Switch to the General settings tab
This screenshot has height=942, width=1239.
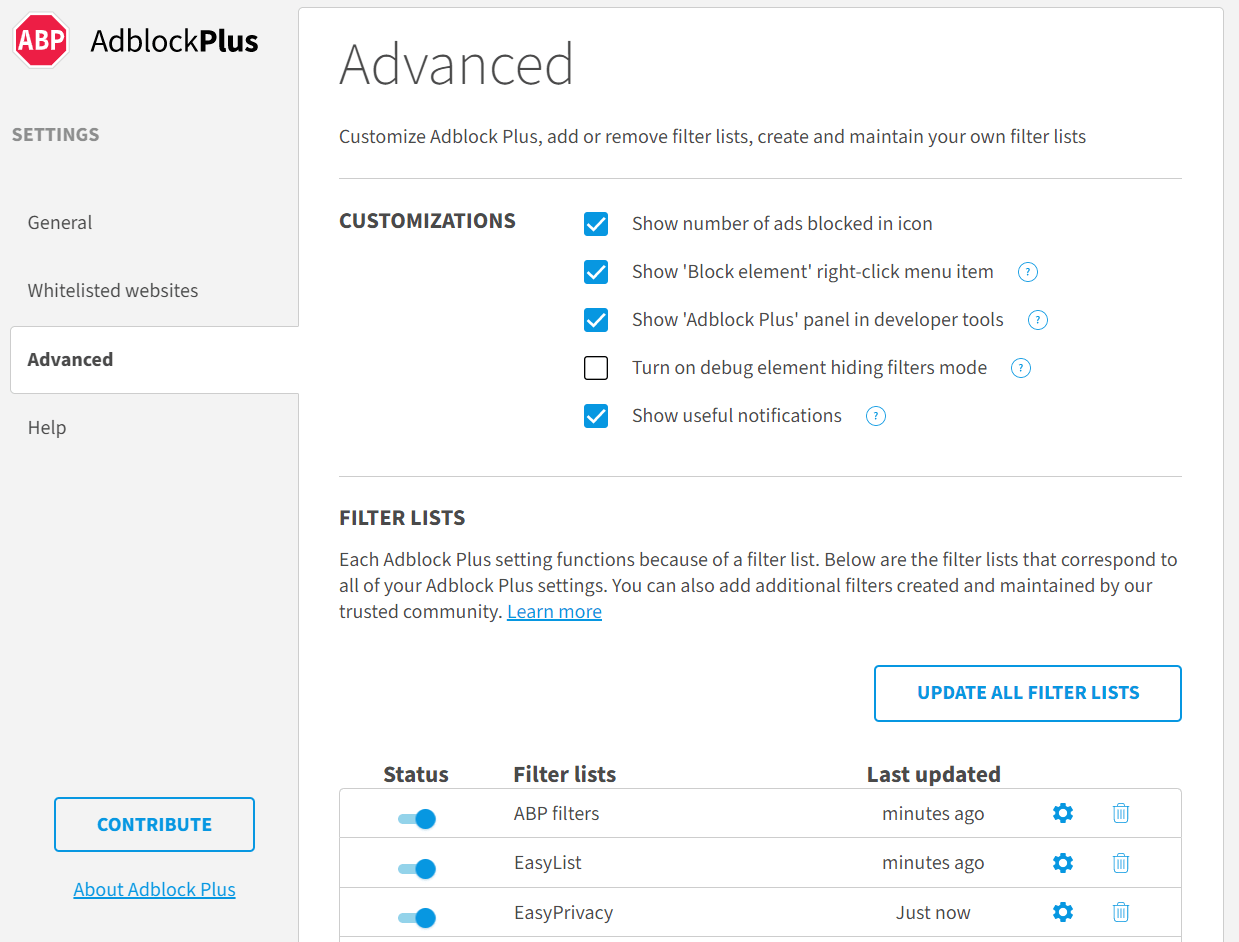(x=59, y=222)
